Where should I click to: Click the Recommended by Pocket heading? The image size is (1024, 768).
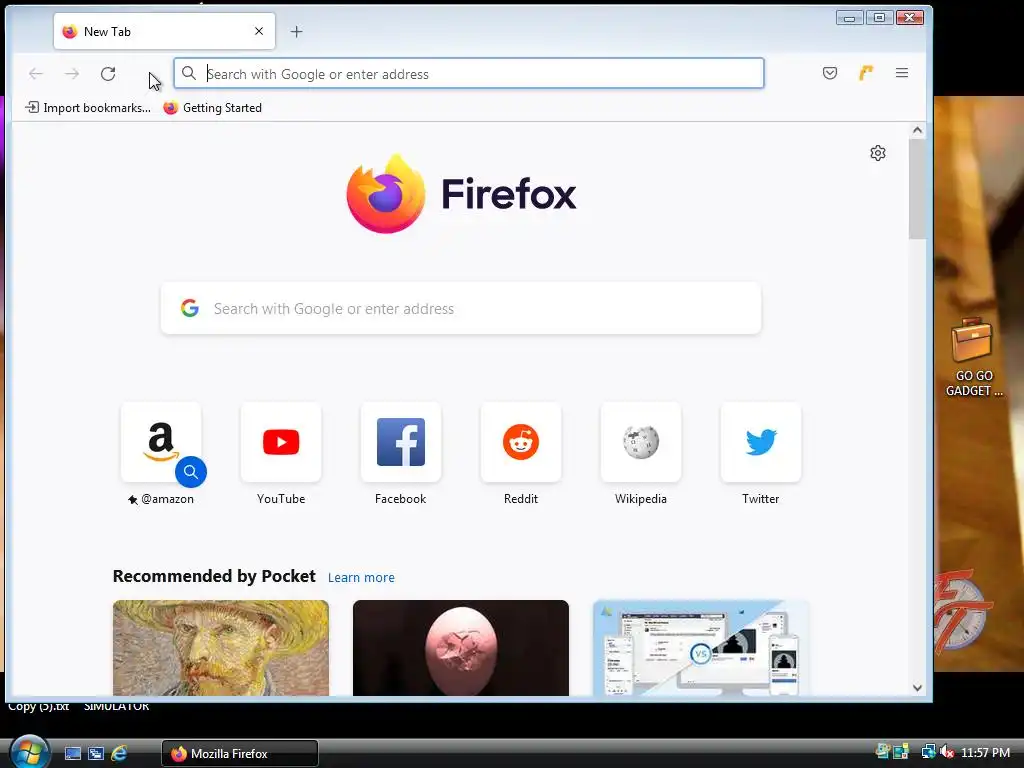(214, 576)
